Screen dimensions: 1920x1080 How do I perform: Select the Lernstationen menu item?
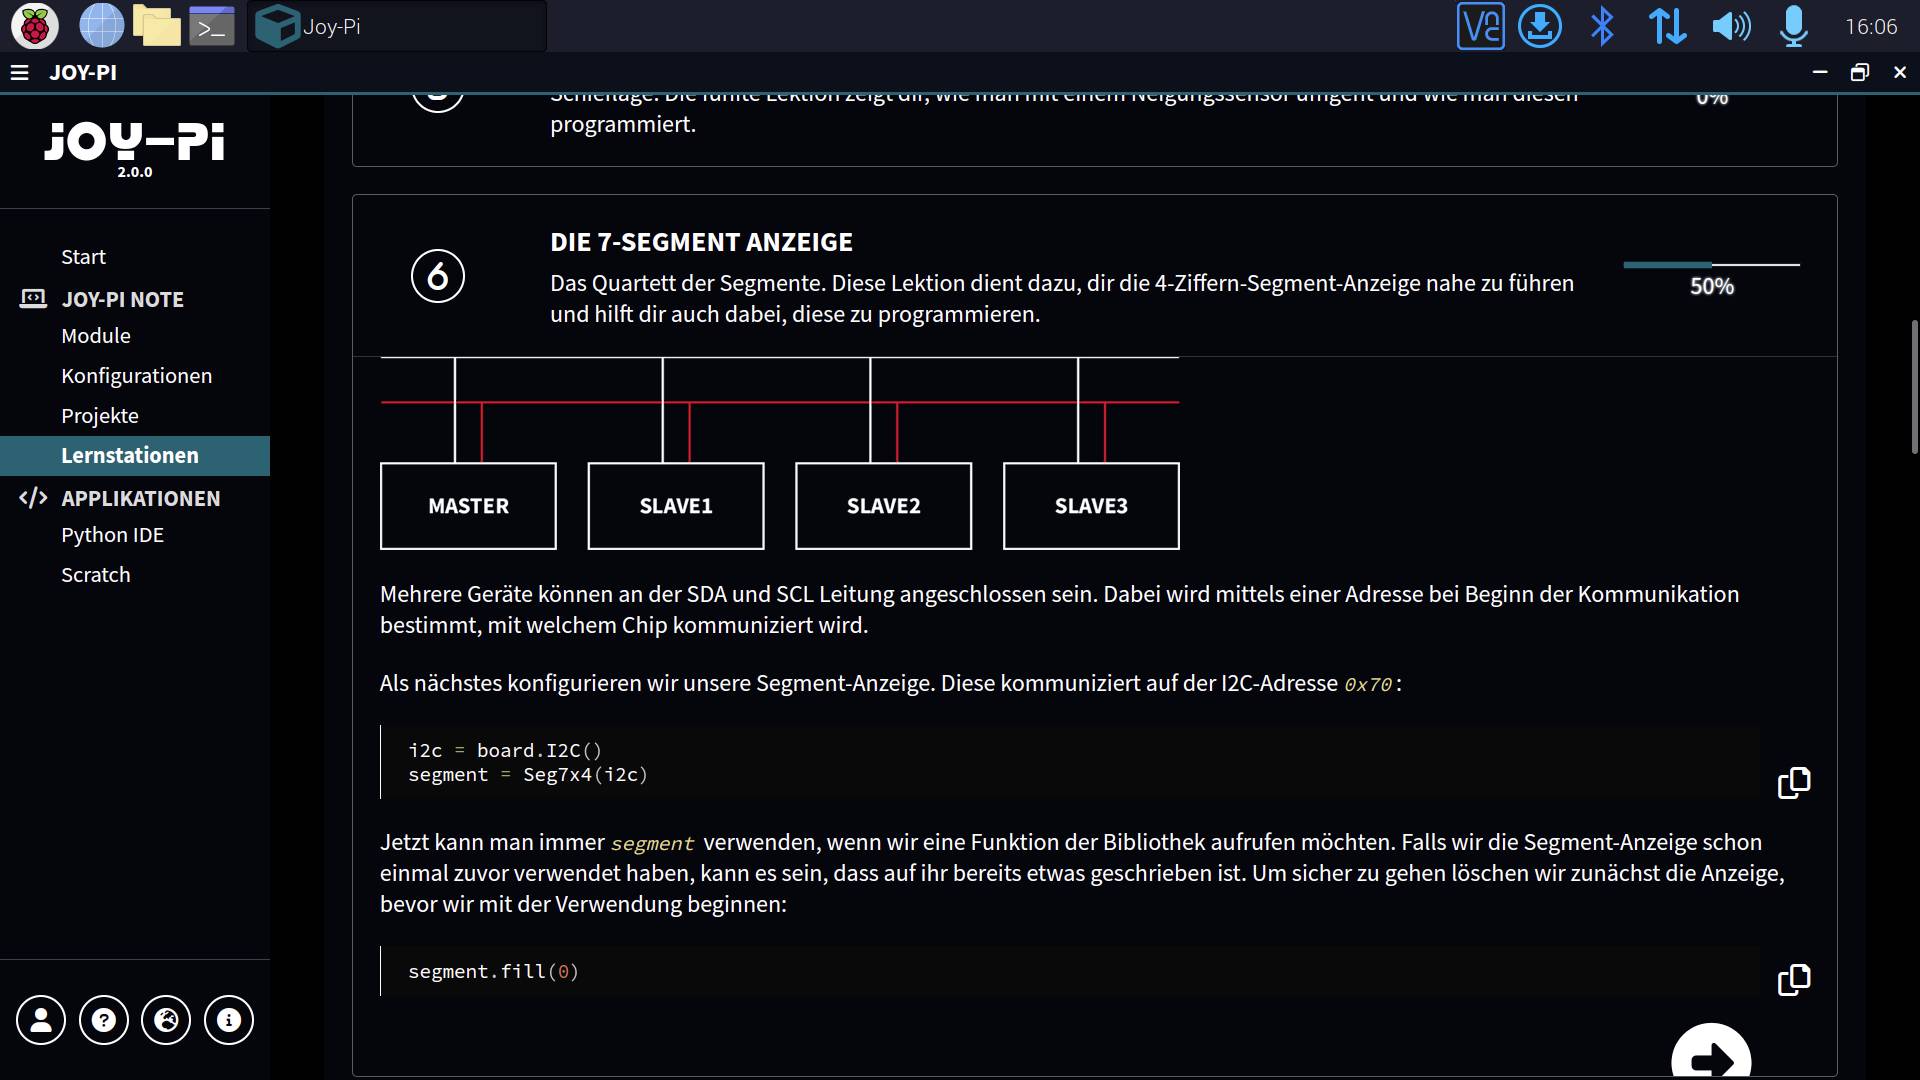pos(130,456)
